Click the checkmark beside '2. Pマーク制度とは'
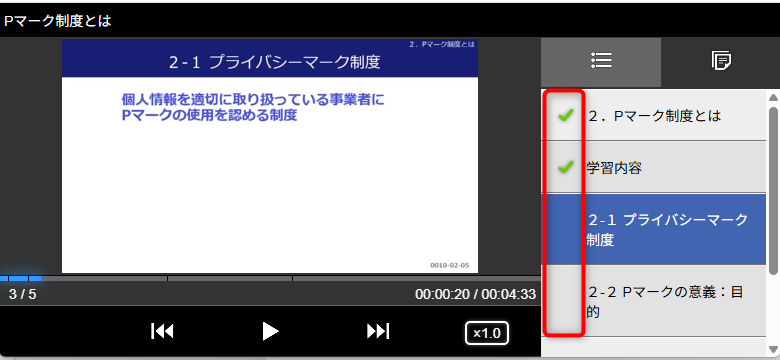This screenshot has width=780, height=360. pyautogui.click(x=565, y=115)
